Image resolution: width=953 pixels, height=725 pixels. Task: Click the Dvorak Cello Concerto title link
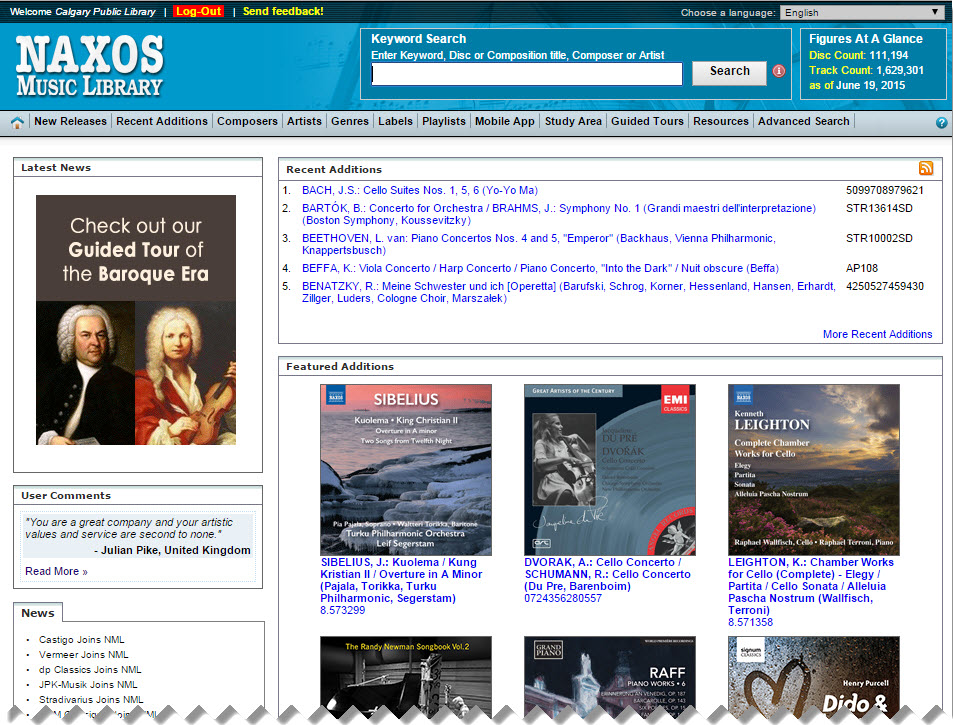point(608,574)
